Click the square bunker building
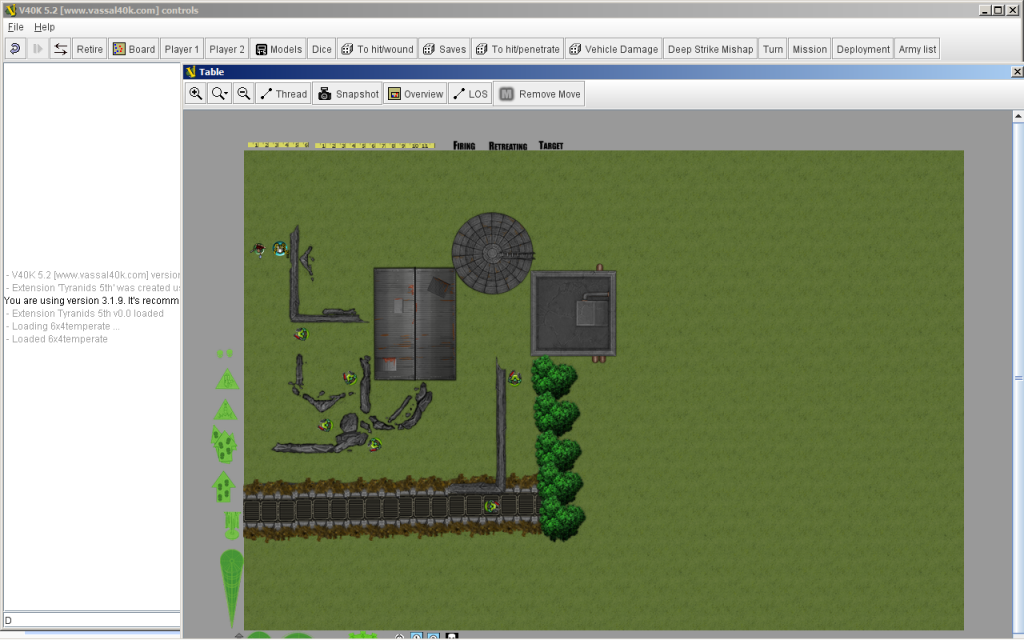The width and height of the screenshot is (1024, 640). click(573, 313)
